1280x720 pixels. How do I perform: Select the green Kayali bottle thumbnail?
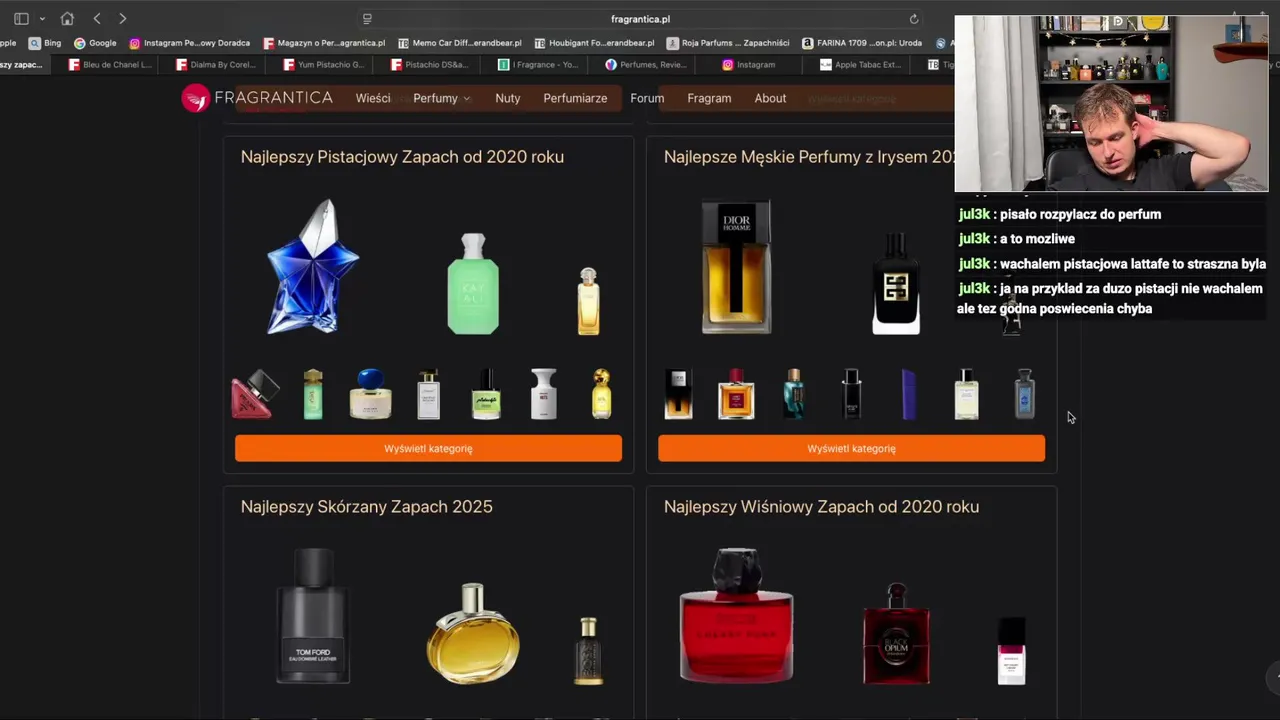click(473, 284)
